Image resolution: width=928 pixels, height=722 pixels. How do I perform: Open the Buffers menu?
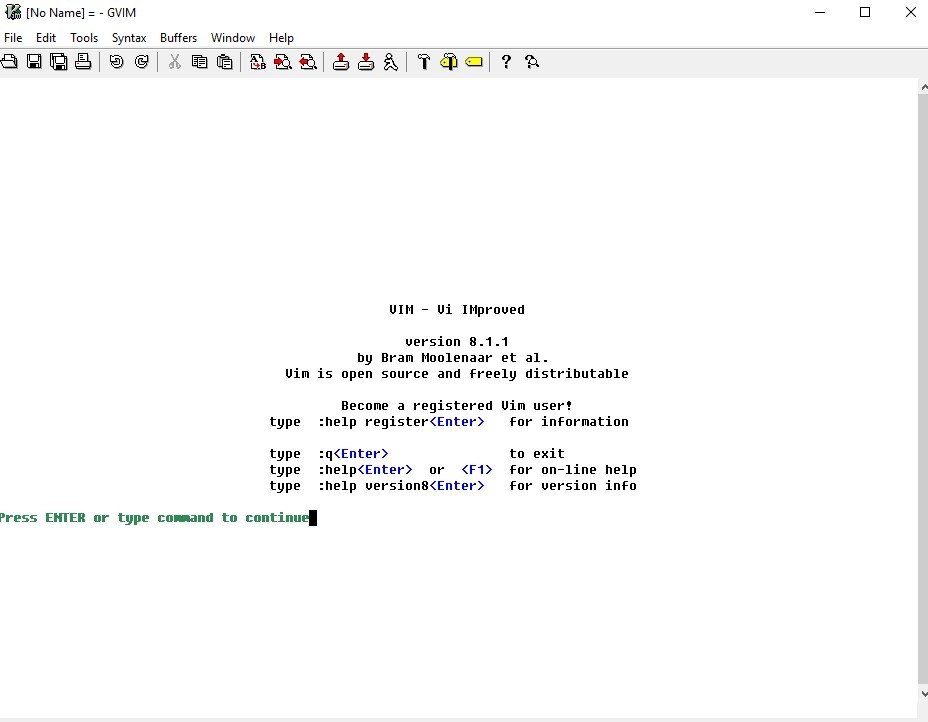[178, 37]
